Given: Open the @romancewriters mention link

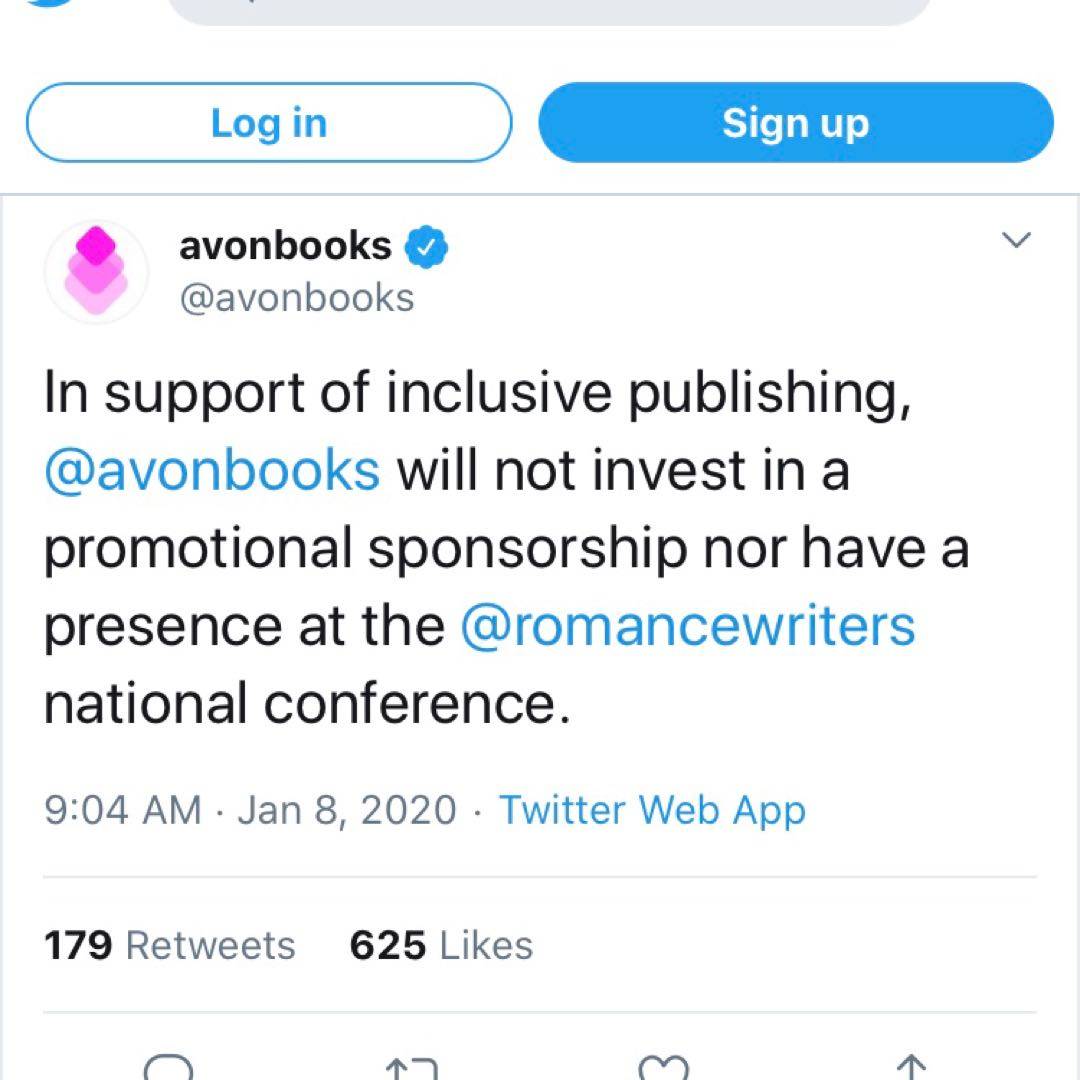Looking at the screenshot, I should click(x=687, y=626).
